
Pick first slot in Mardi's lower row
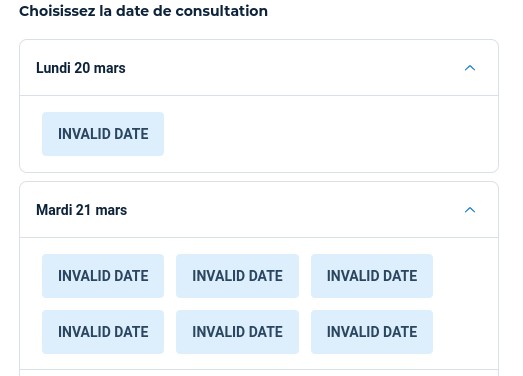pyautogui.click(x=103, y=332)
